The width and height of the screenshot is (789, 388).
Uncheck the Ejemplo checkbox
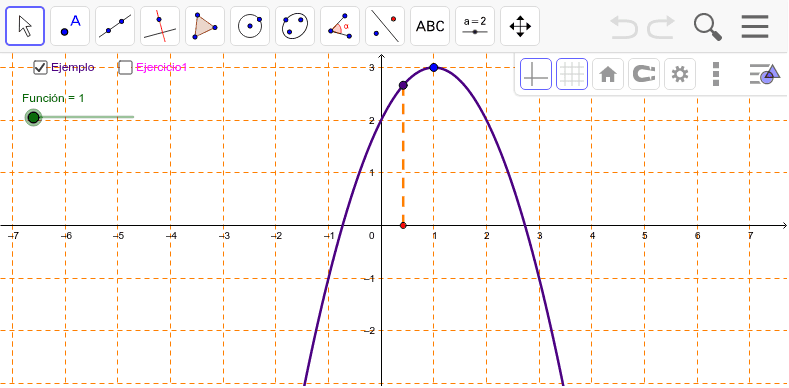point(40,67)
